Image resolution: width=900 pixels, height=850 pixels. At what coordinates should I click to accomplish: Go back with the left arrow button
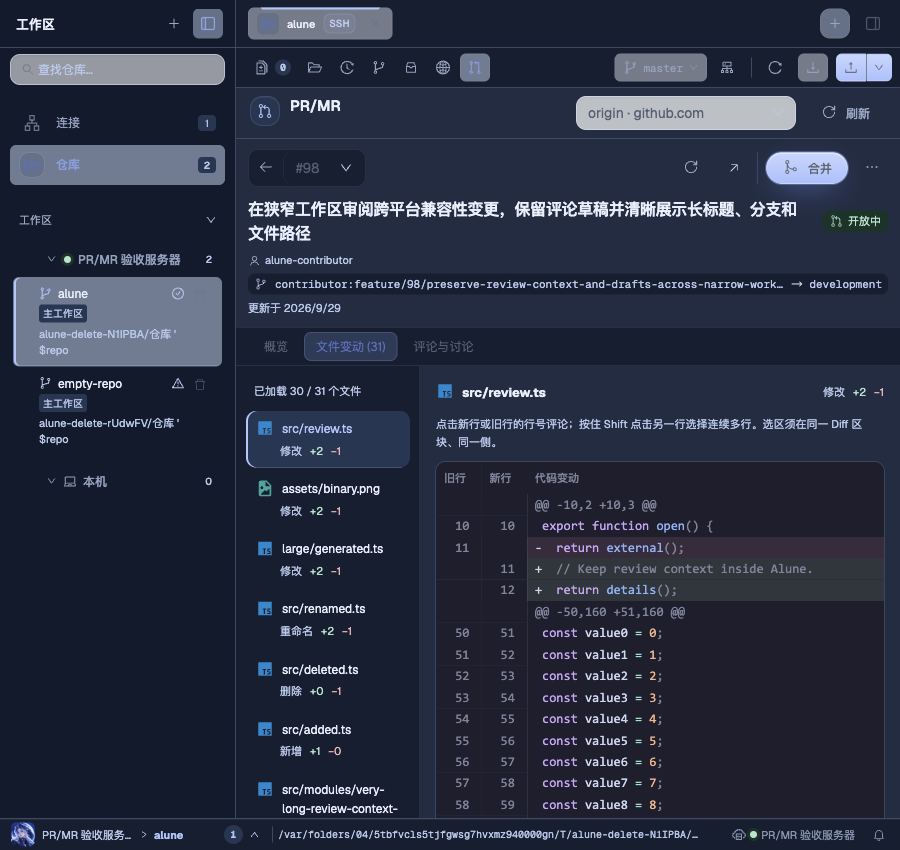coord(266,168)
